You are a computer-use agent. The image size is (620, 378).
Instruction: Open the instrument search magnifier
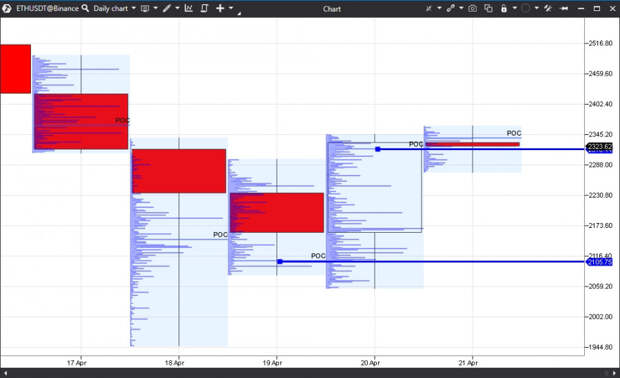[x=85, y=8]
